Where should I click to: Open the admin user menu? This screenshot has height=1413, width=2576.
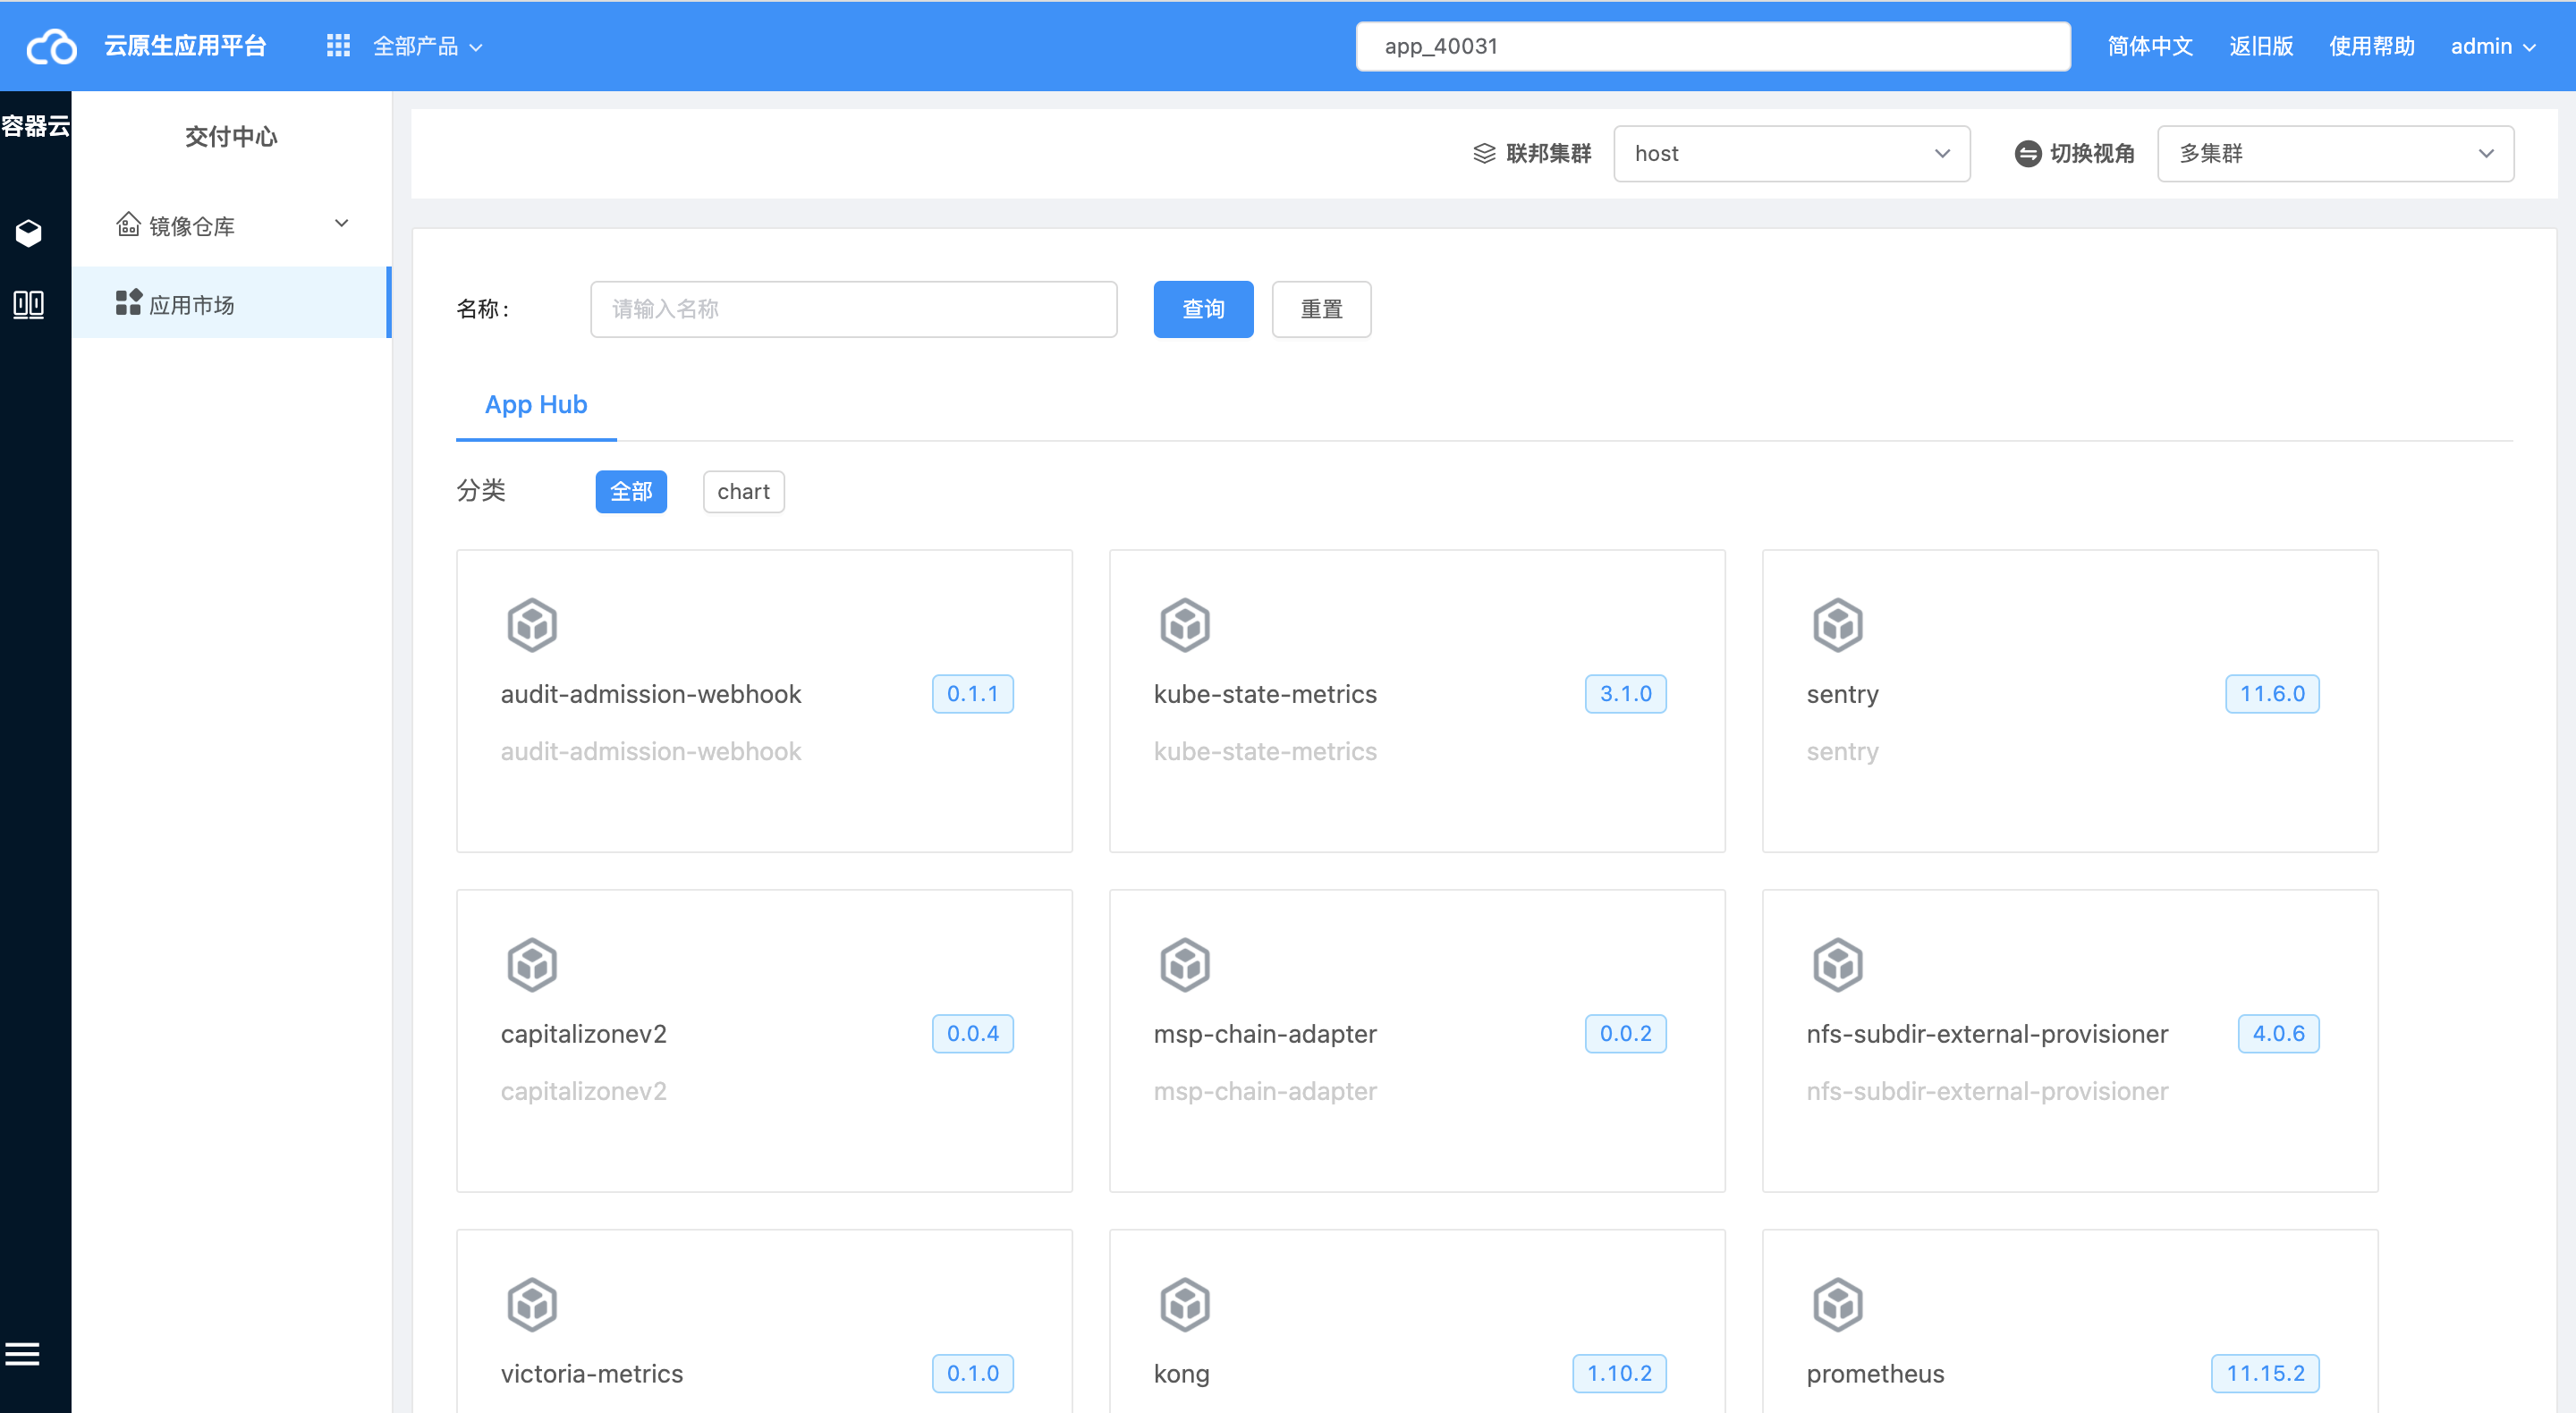click(2493, 46)
